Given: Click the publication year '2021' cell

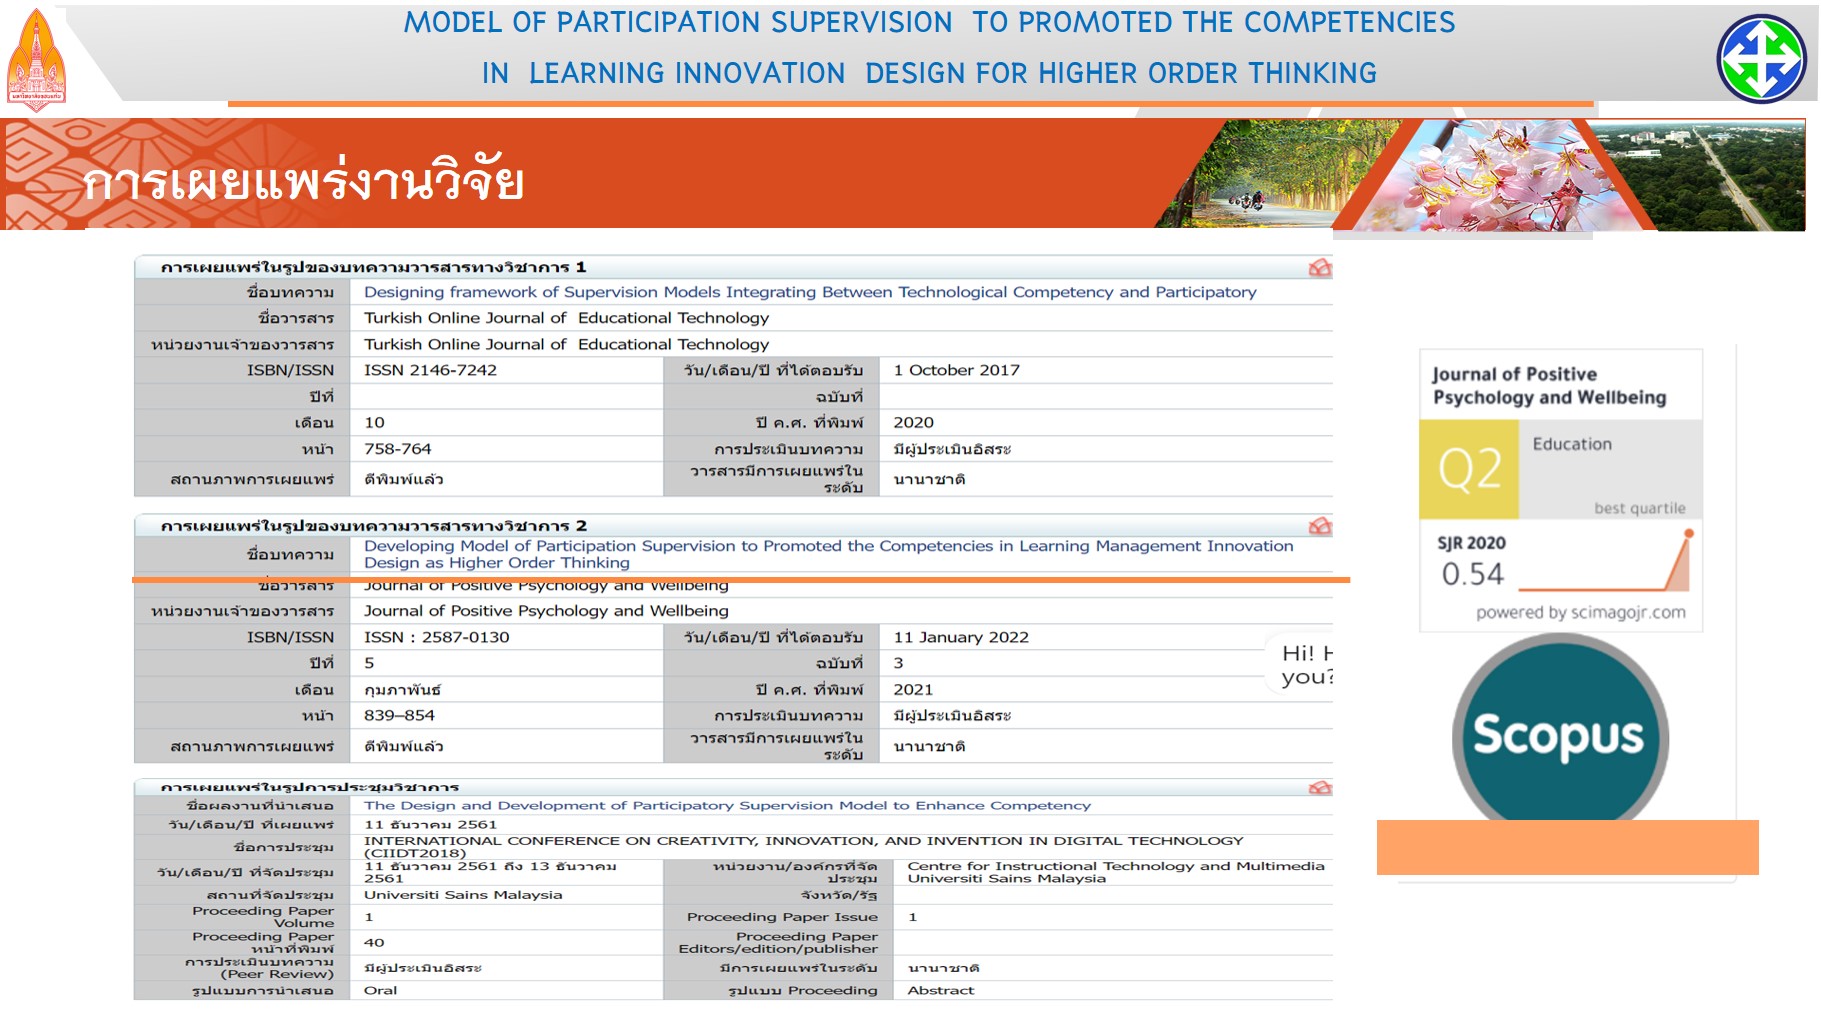Looking at the screenshot, I should click(913, 689).
